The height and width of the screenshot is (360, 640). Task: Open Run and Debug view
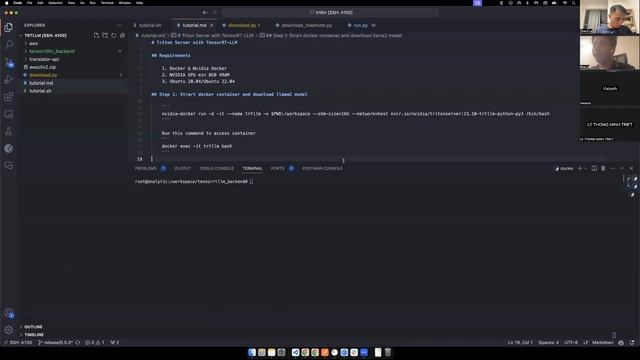[x=9, y=79]
